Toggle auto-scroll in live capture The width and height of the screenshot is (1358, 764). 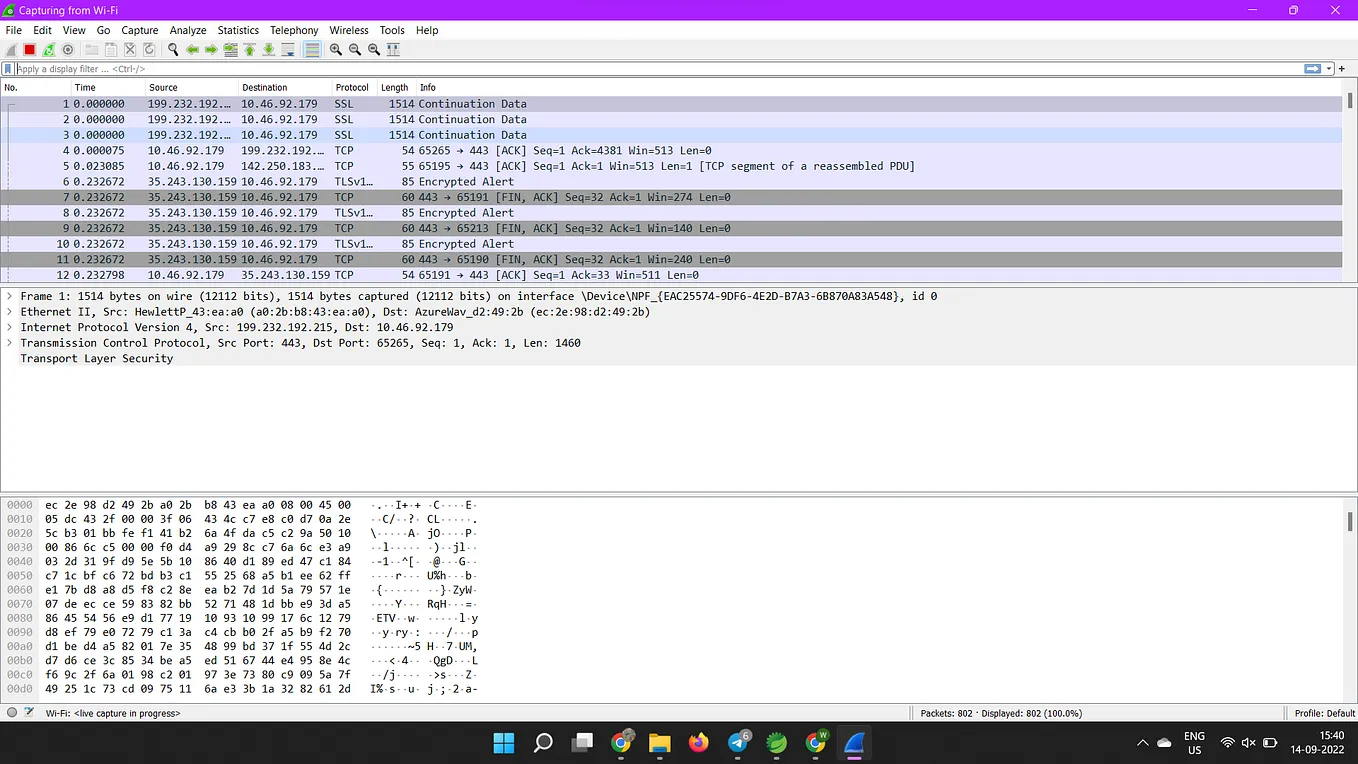(x=287, y=49)
